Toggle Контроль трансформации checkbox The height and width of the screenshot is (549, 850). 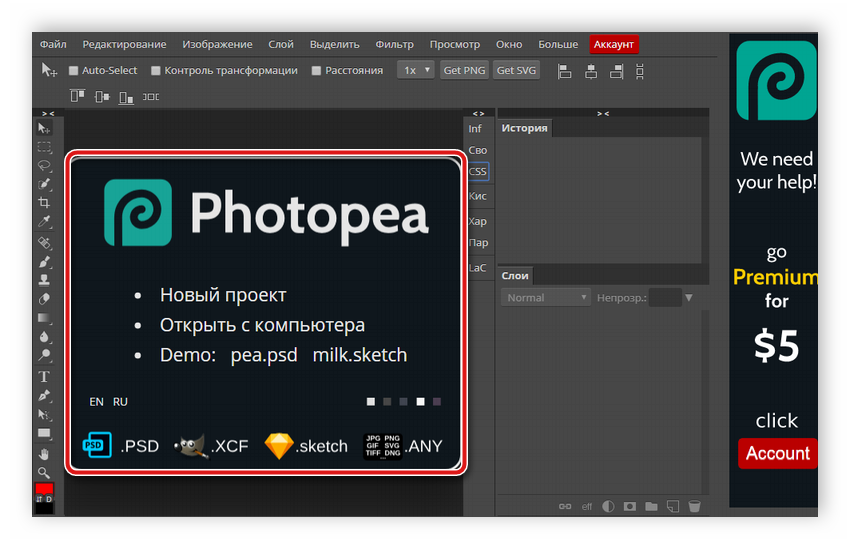pos(156,70)
